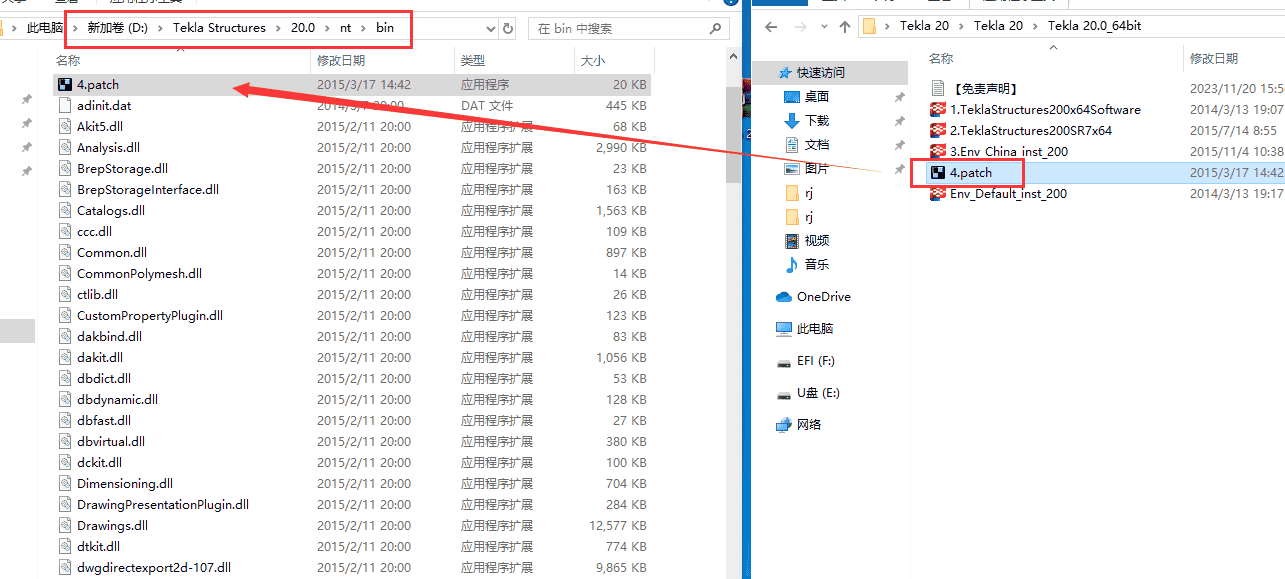
Task: Click the Tekla 20.0_64bit breadcrumb segment
Action: [x=1094, y=26]
